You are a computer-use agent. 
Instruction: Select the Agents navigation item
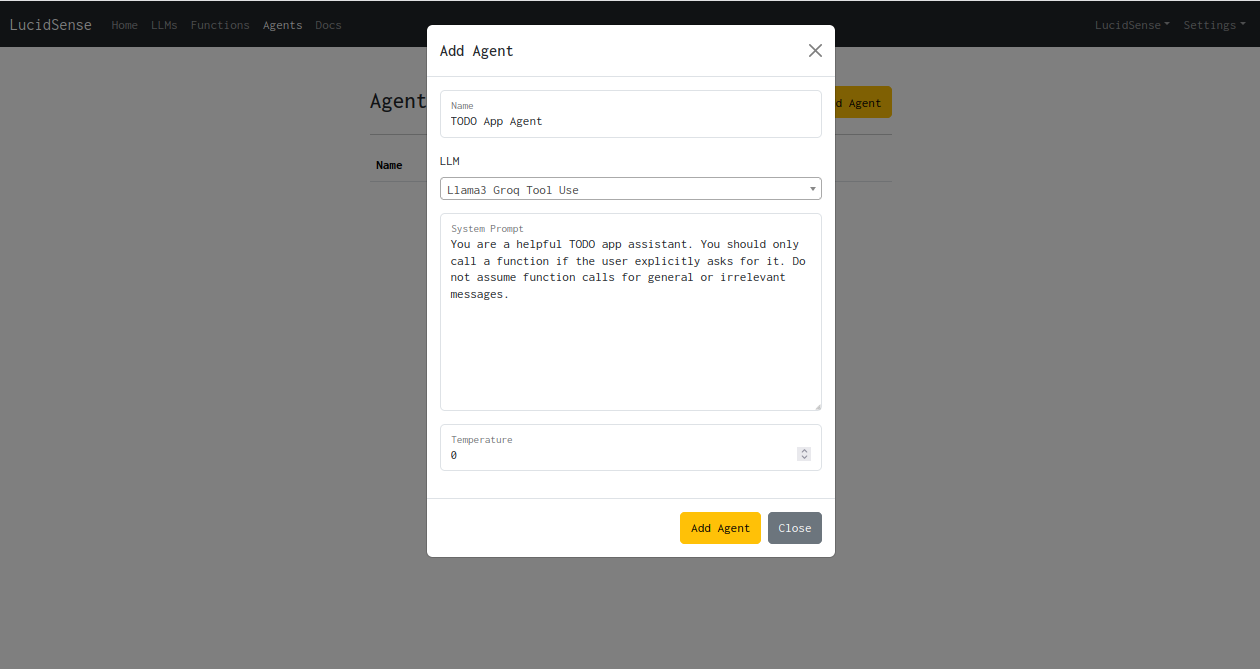point(282,25)
